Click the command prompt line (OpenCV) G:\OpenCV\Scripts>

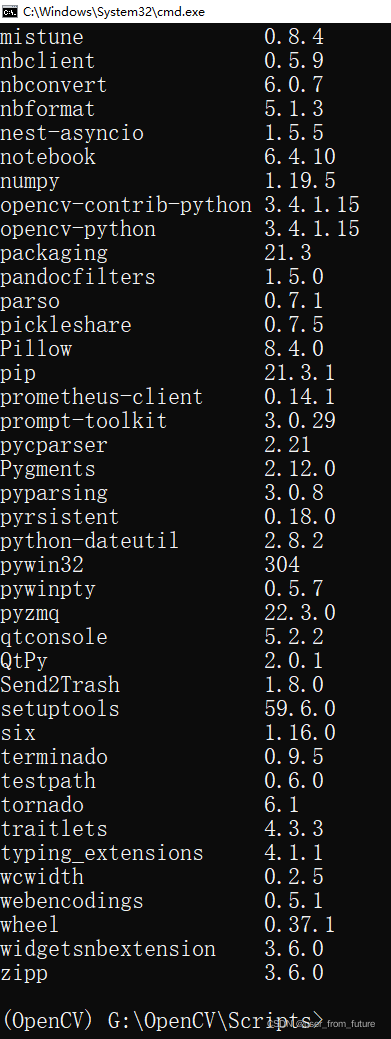[x=163, y=1020]
